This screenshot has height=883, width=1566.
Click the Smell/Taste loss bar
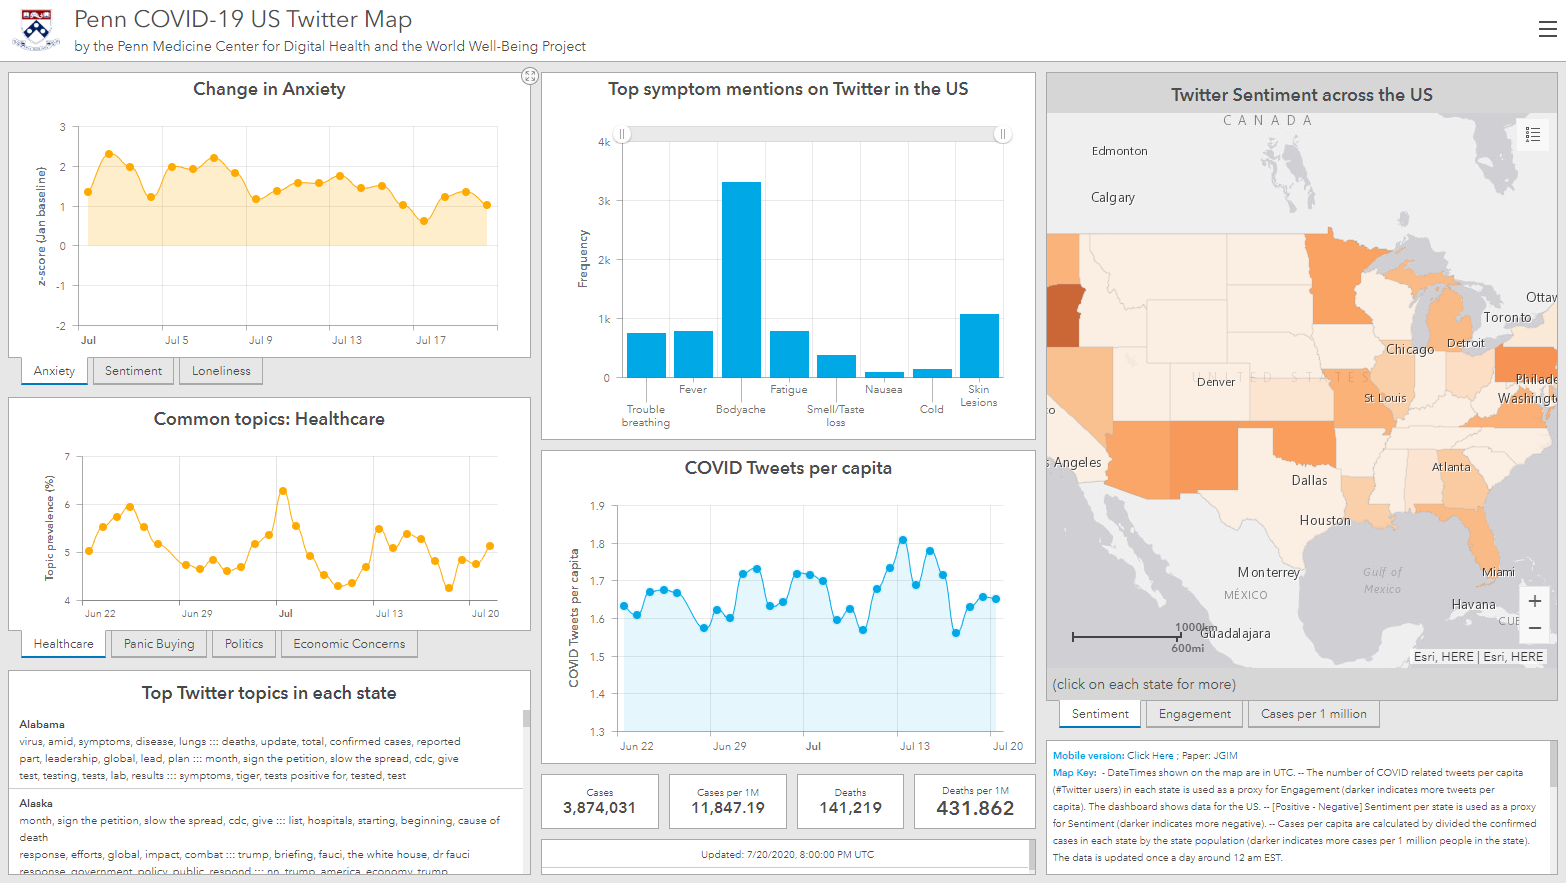pyautogui.click(x=836, y=366)
